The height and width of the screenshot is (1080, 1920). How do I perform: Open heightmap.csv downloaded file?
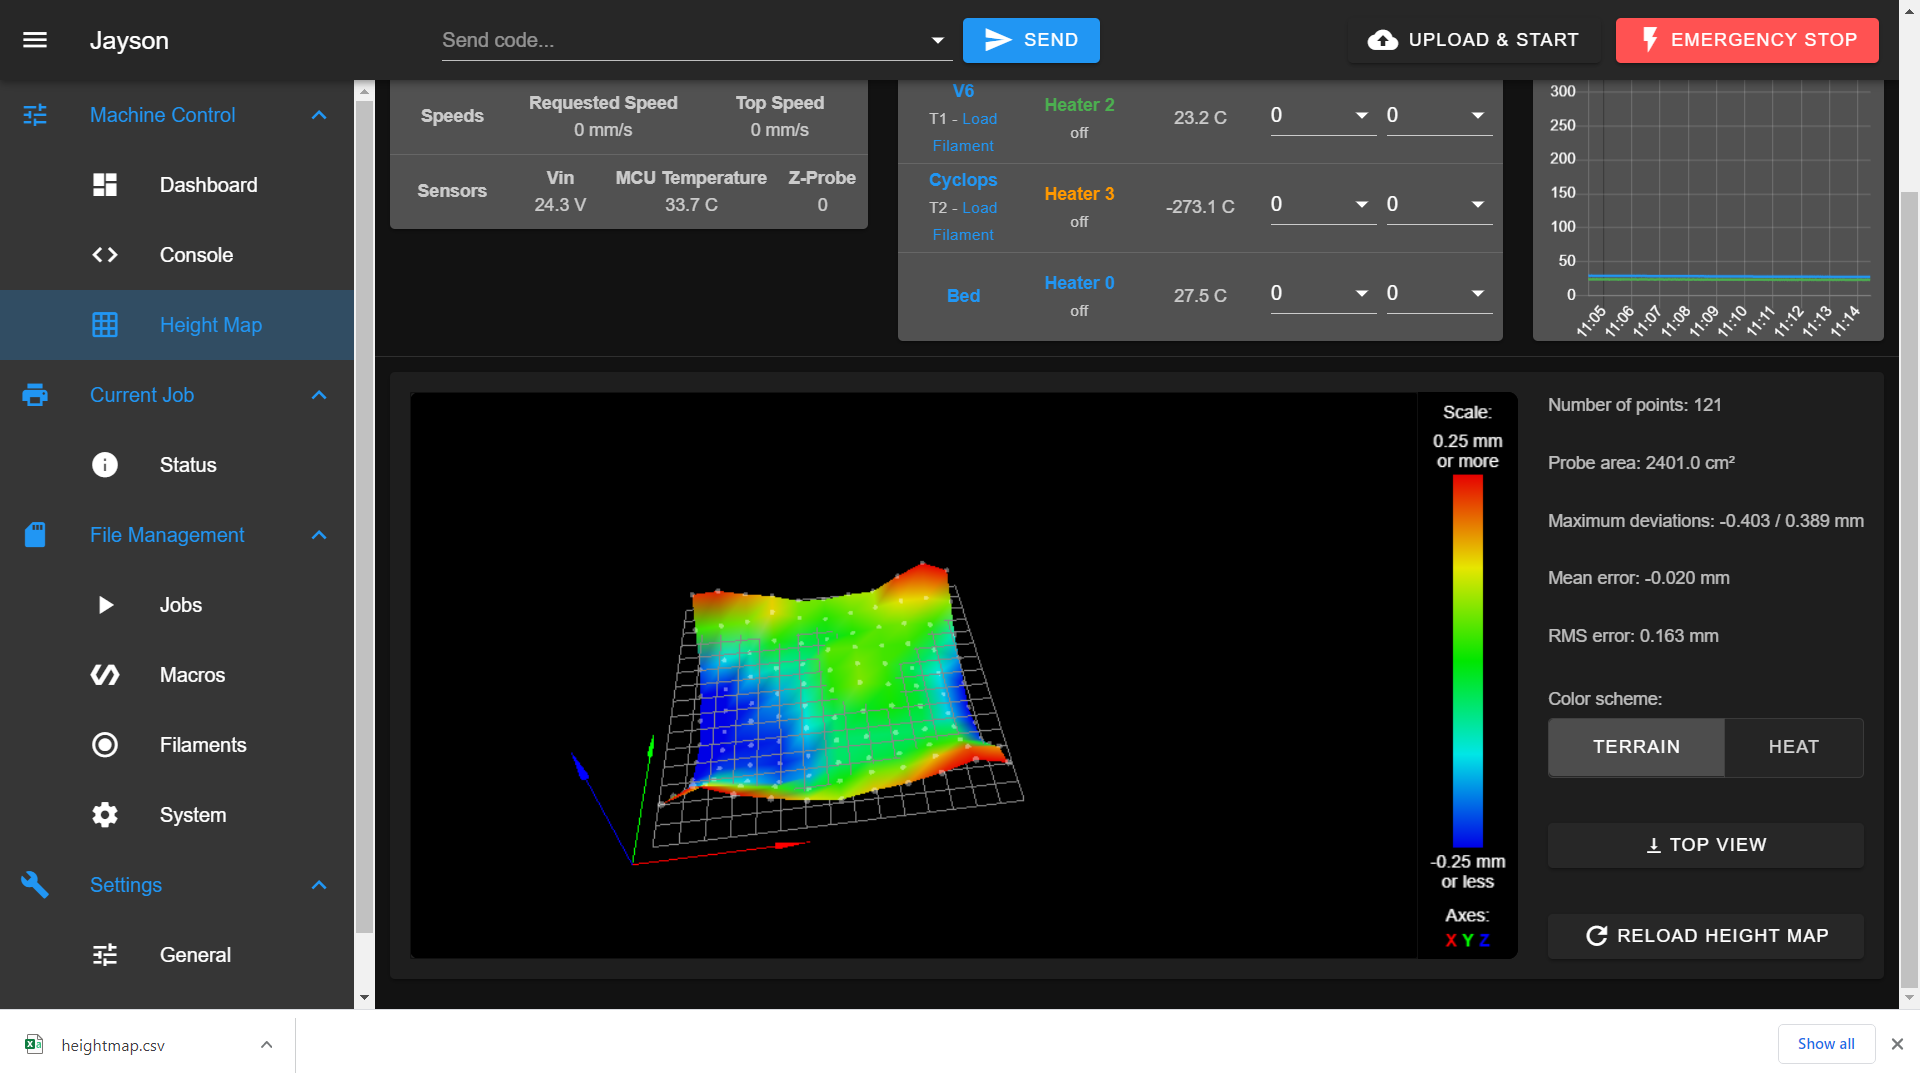click(x=113, y=1045)
